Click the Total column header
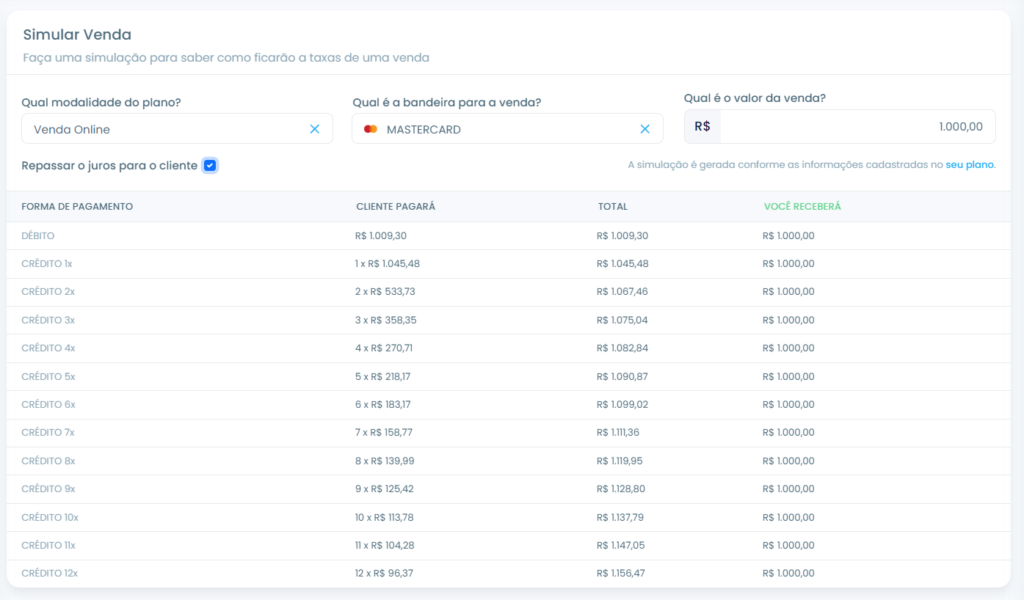 (x=612, y=207)
